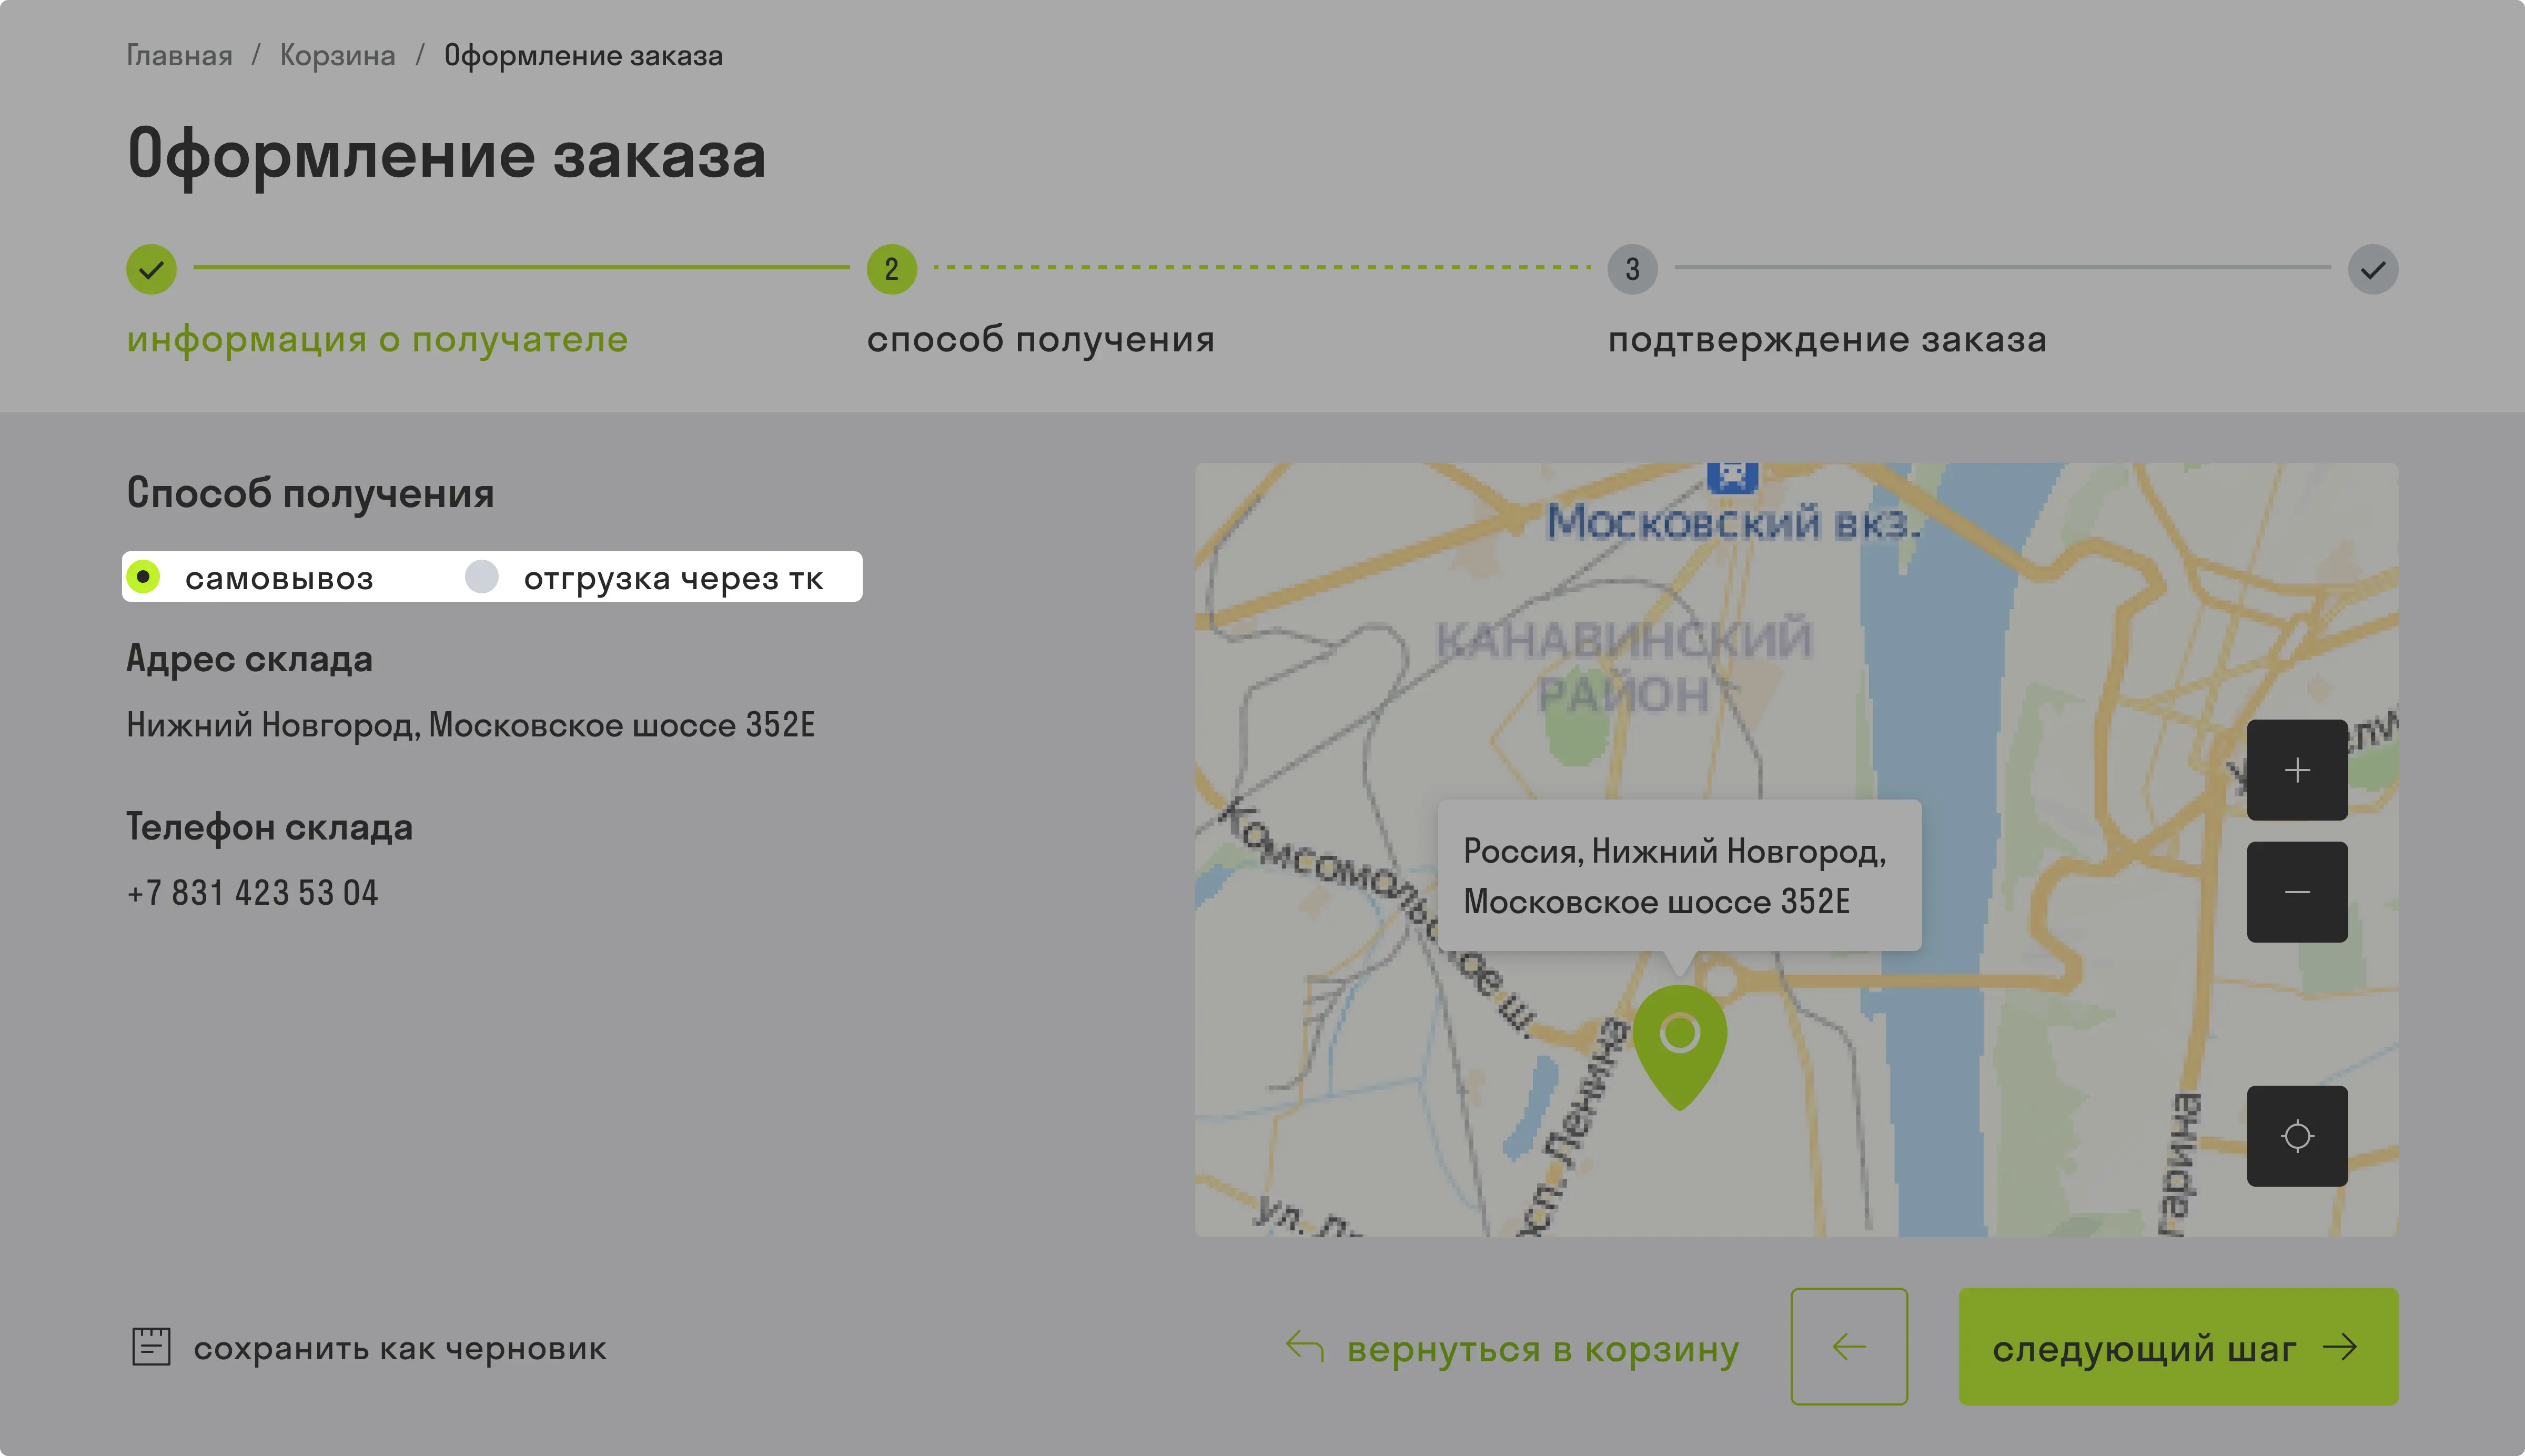The height and width of the screenshot is (1456, 2525).
Task: Click the Телефон склада heading
Action: [x=269, y=827]
